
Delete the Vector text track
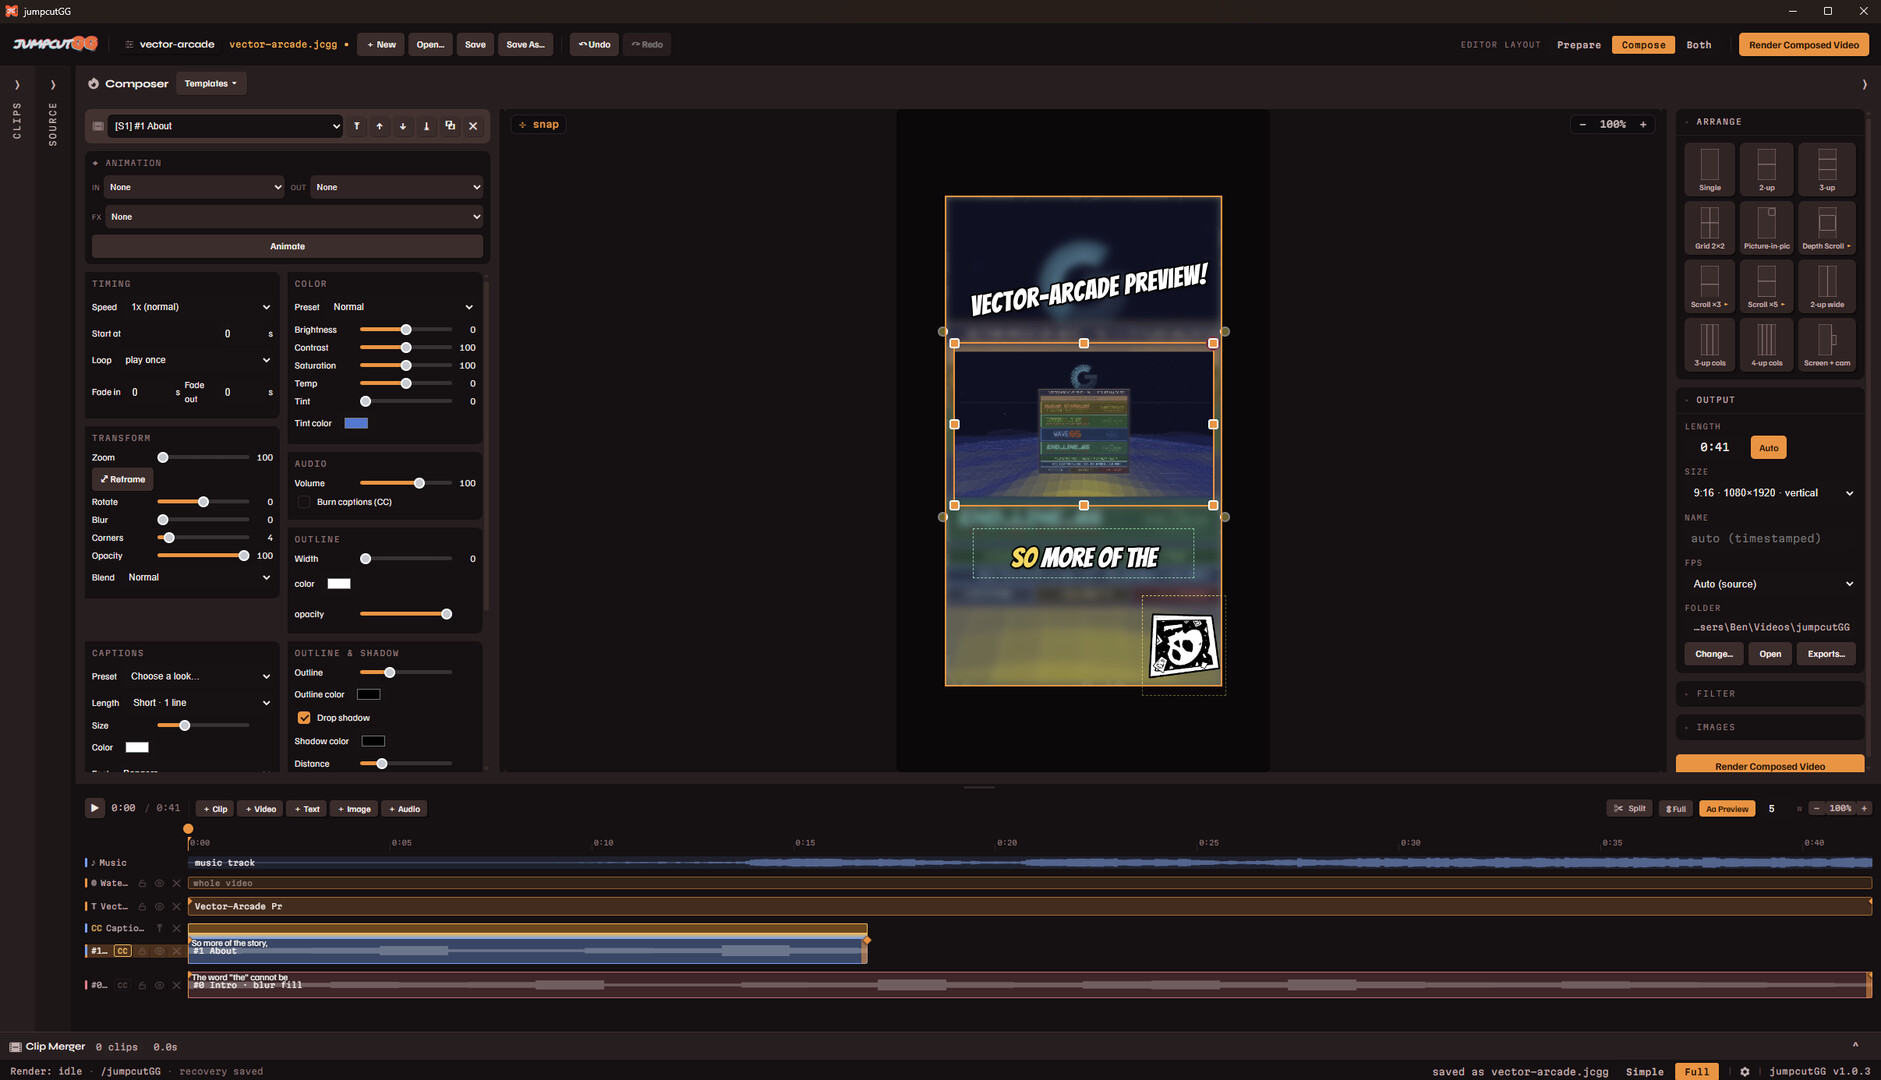[177, 906]
